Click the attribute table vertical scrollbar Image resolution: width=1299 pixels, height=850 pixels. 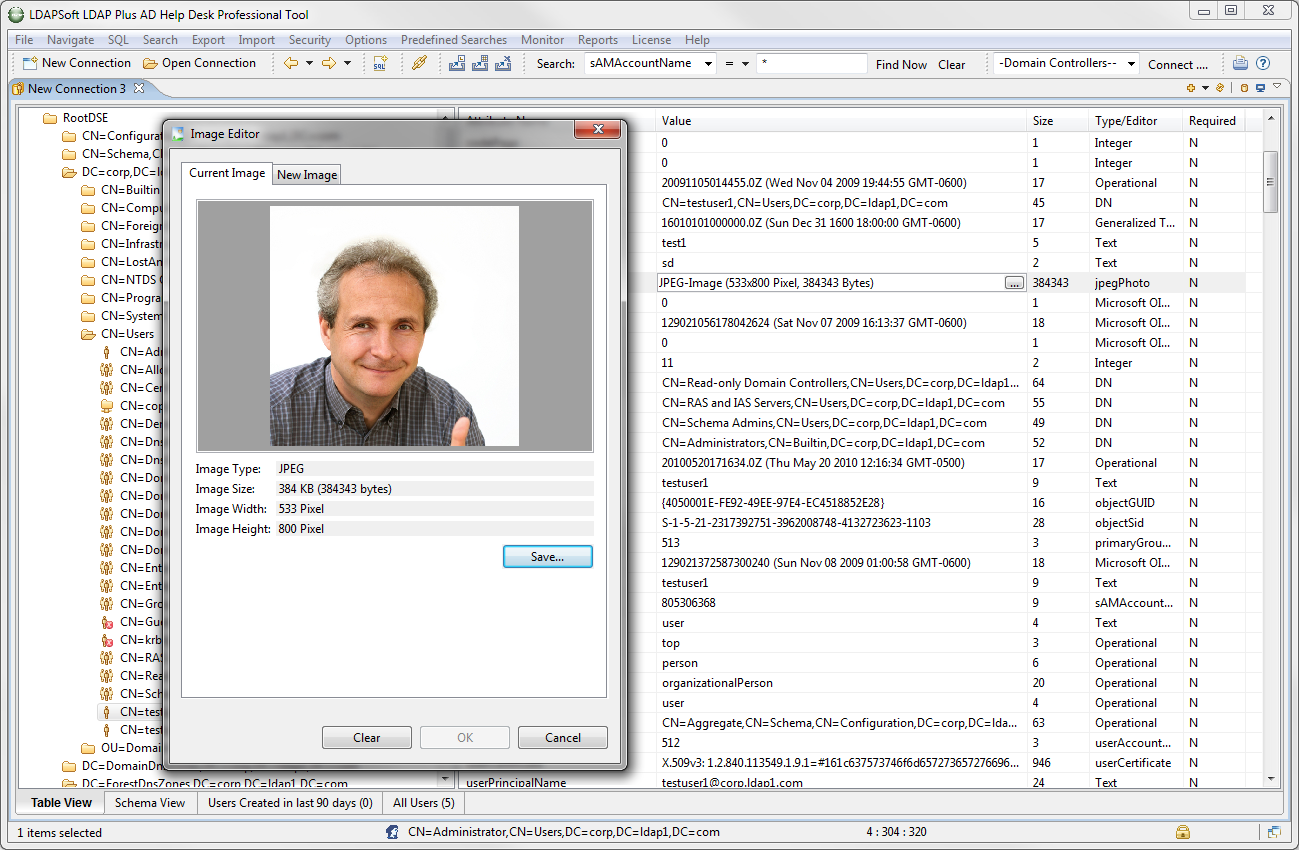1270,182
